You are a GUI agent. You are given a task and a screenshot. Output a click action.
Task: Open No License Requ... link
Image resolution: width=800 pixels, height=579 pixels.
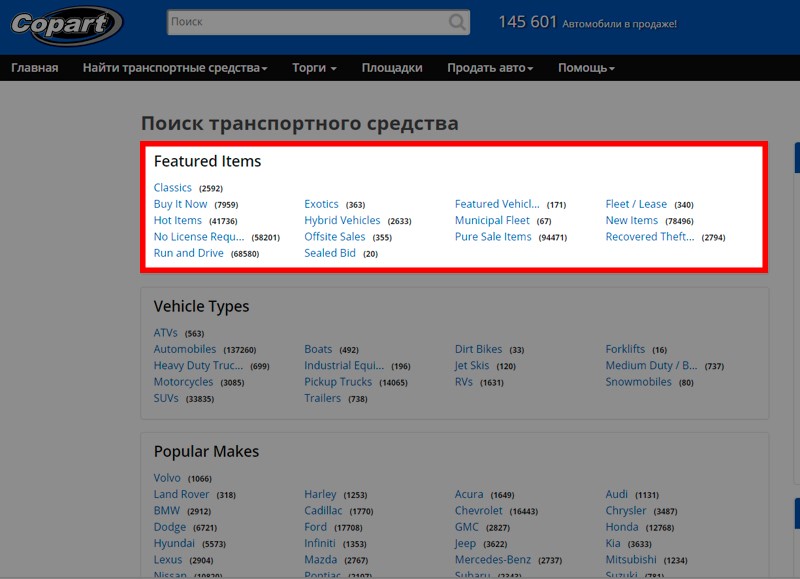click(x=199, y=237)
